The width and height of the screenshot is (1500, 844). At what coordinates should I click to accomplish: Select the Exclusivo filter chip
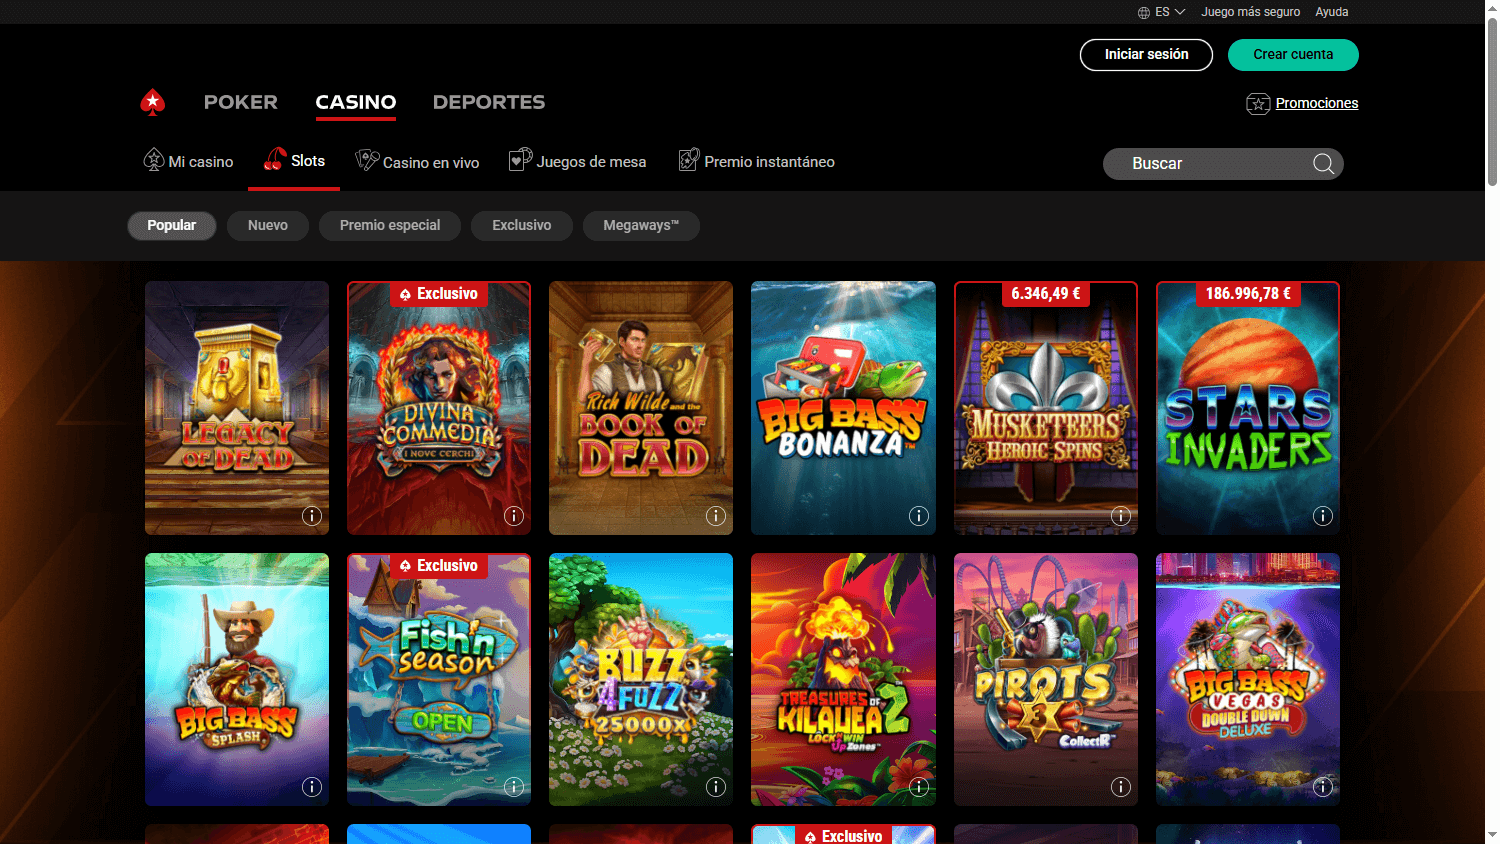click(522, 225)
